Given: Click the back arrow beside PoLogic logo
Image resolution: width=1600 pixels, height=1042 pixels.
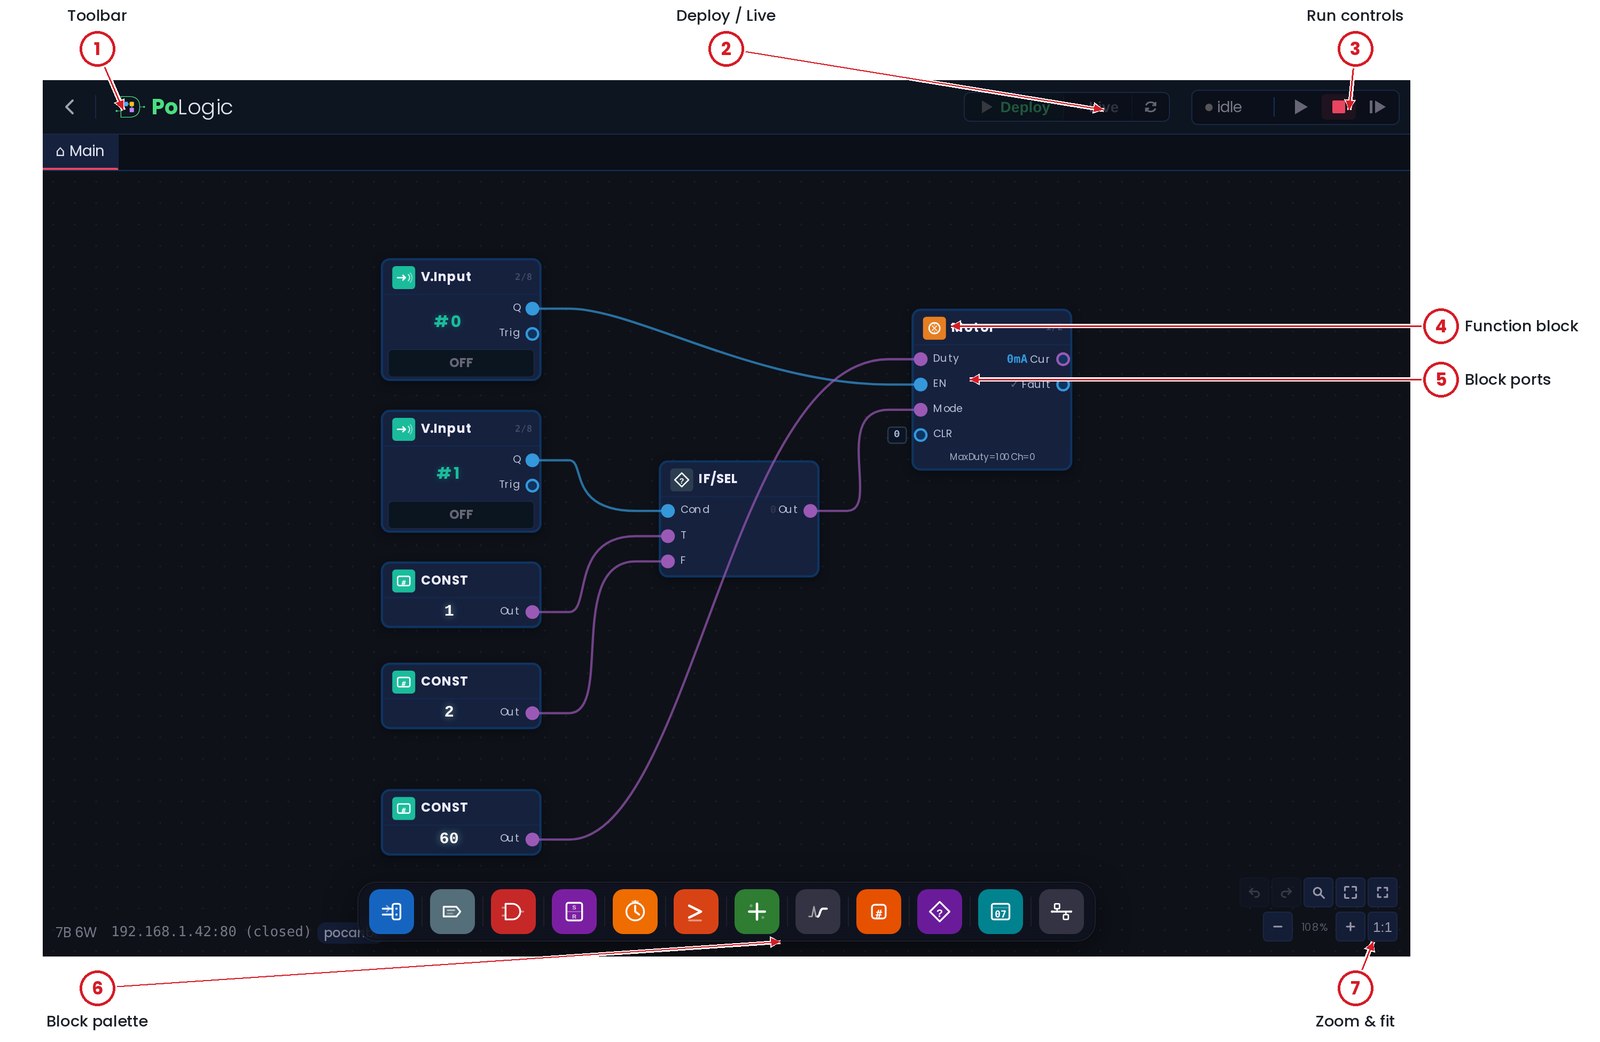Looking at the screenshot, I should point(70,107).
